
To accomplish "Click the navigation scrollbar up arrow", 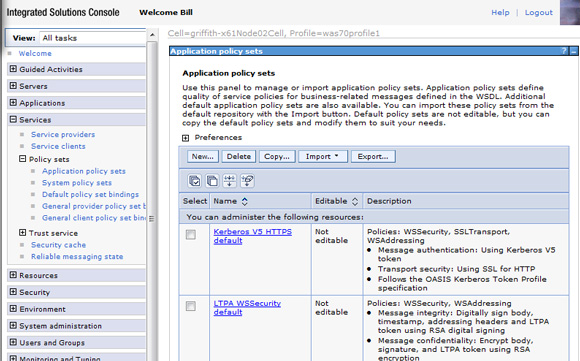I will pos(152,35).
